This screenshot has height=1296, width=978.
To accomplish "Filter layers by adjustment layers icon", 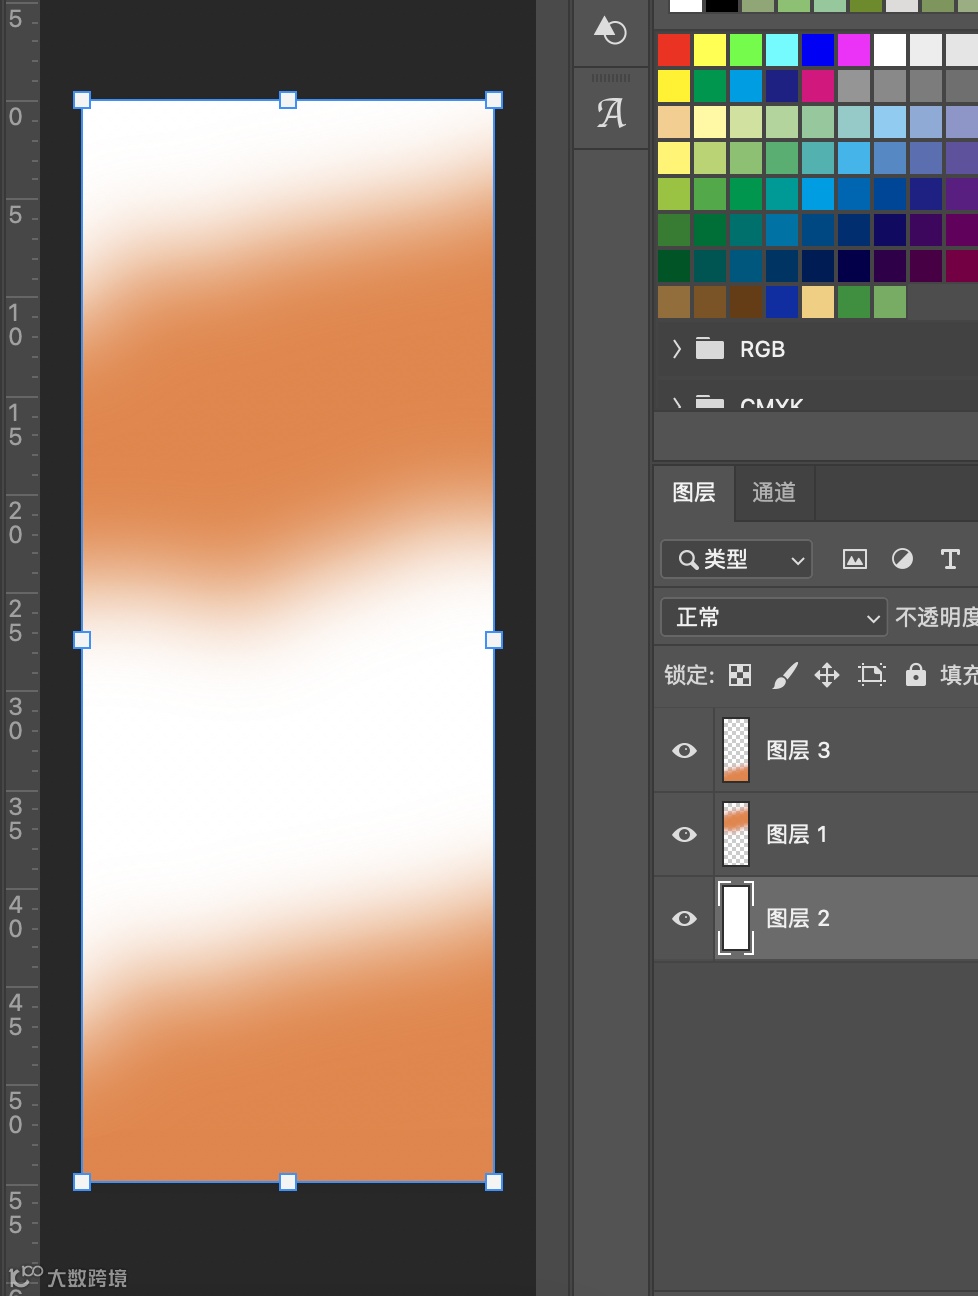I will click(902, 559).
